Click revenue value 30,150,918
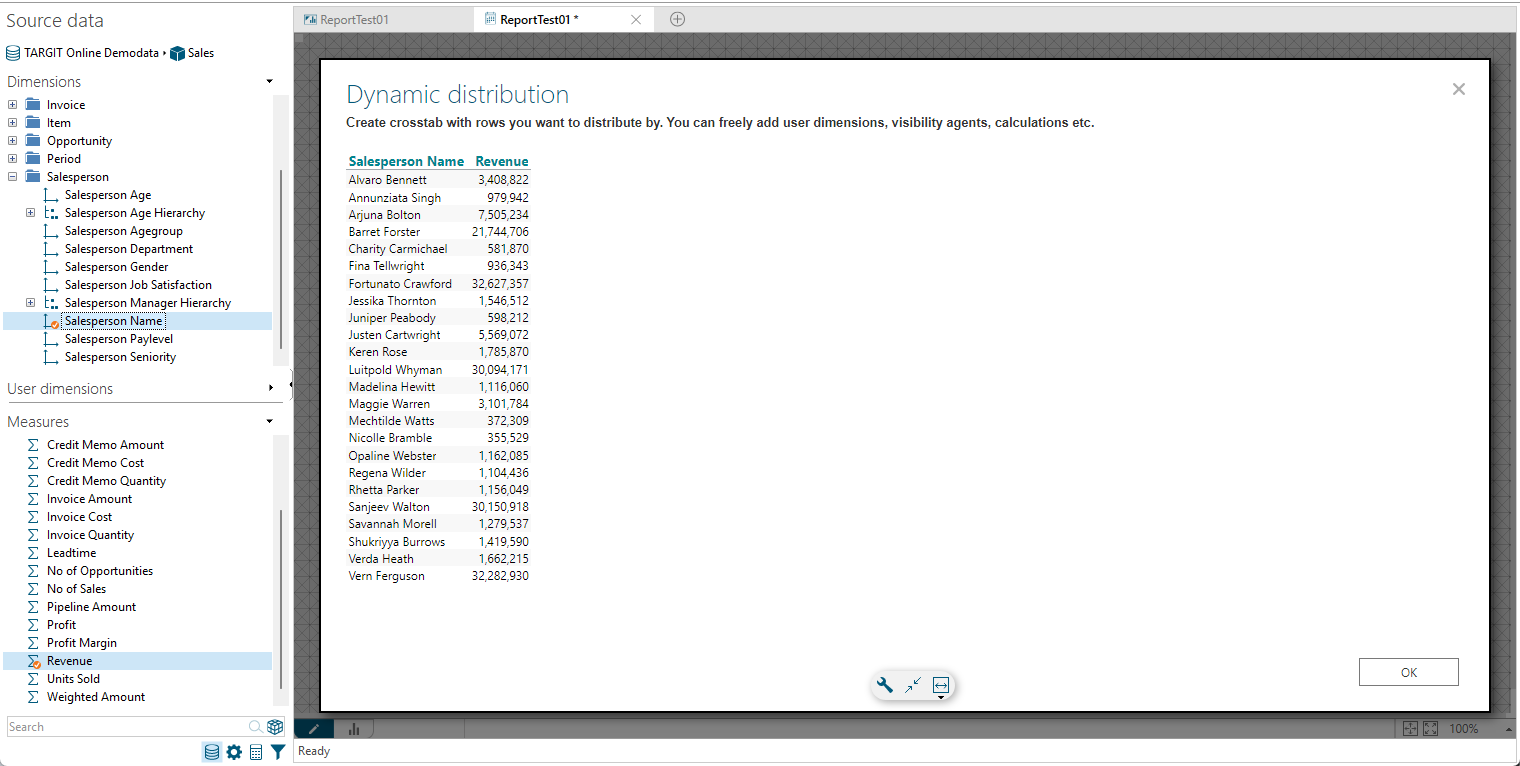 [x=500, y=507]
